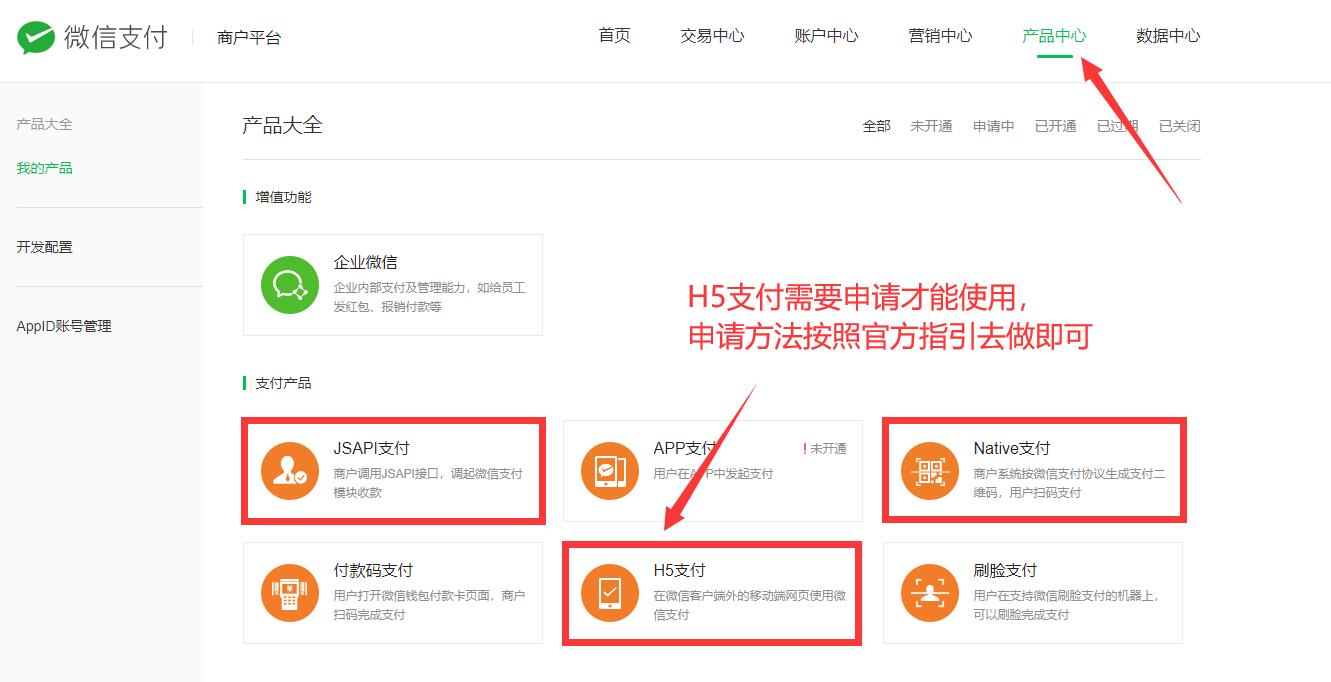Image resolution: width=1331 pixels, height=682 pixels.
Task: Click the Native支付 QR code icon
Action: point(930,471)
